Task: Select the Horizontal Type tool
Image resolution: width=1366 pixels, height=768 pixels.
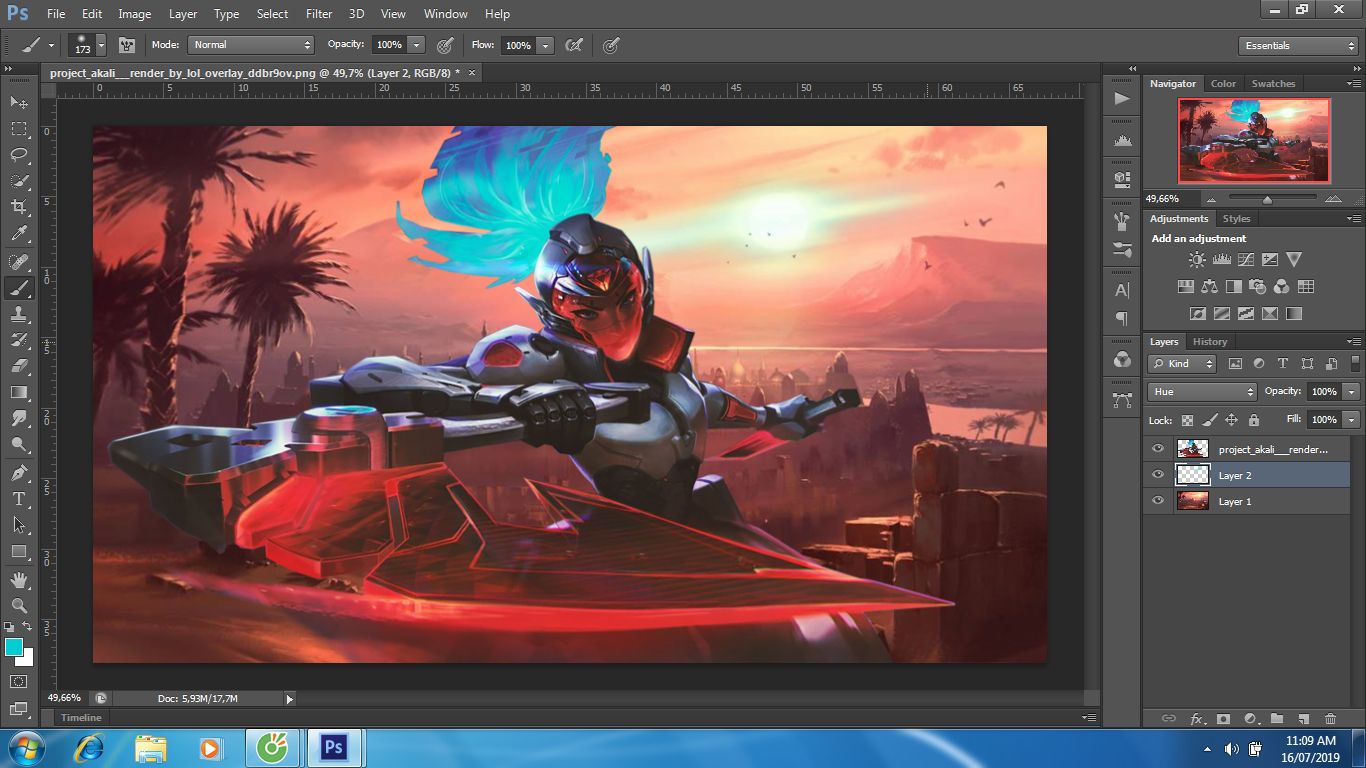Action: [x=19, y=498]
